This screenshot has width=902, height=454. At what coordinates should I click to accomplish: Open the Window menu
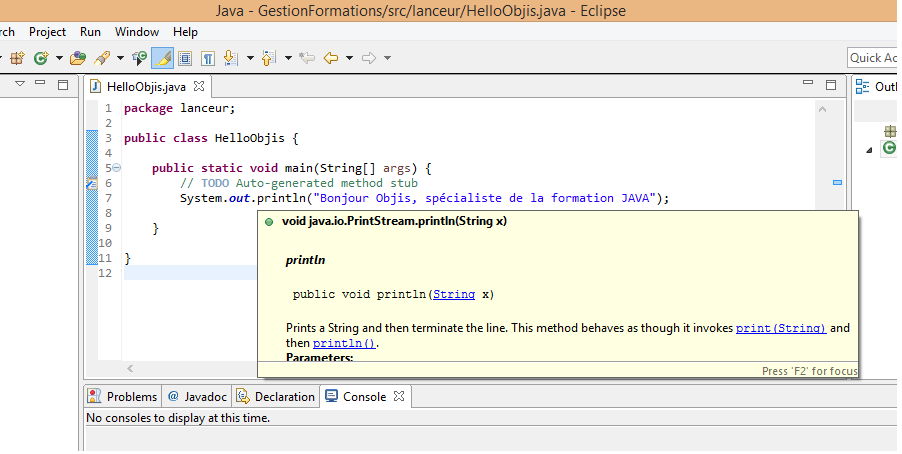click(137, 32)
